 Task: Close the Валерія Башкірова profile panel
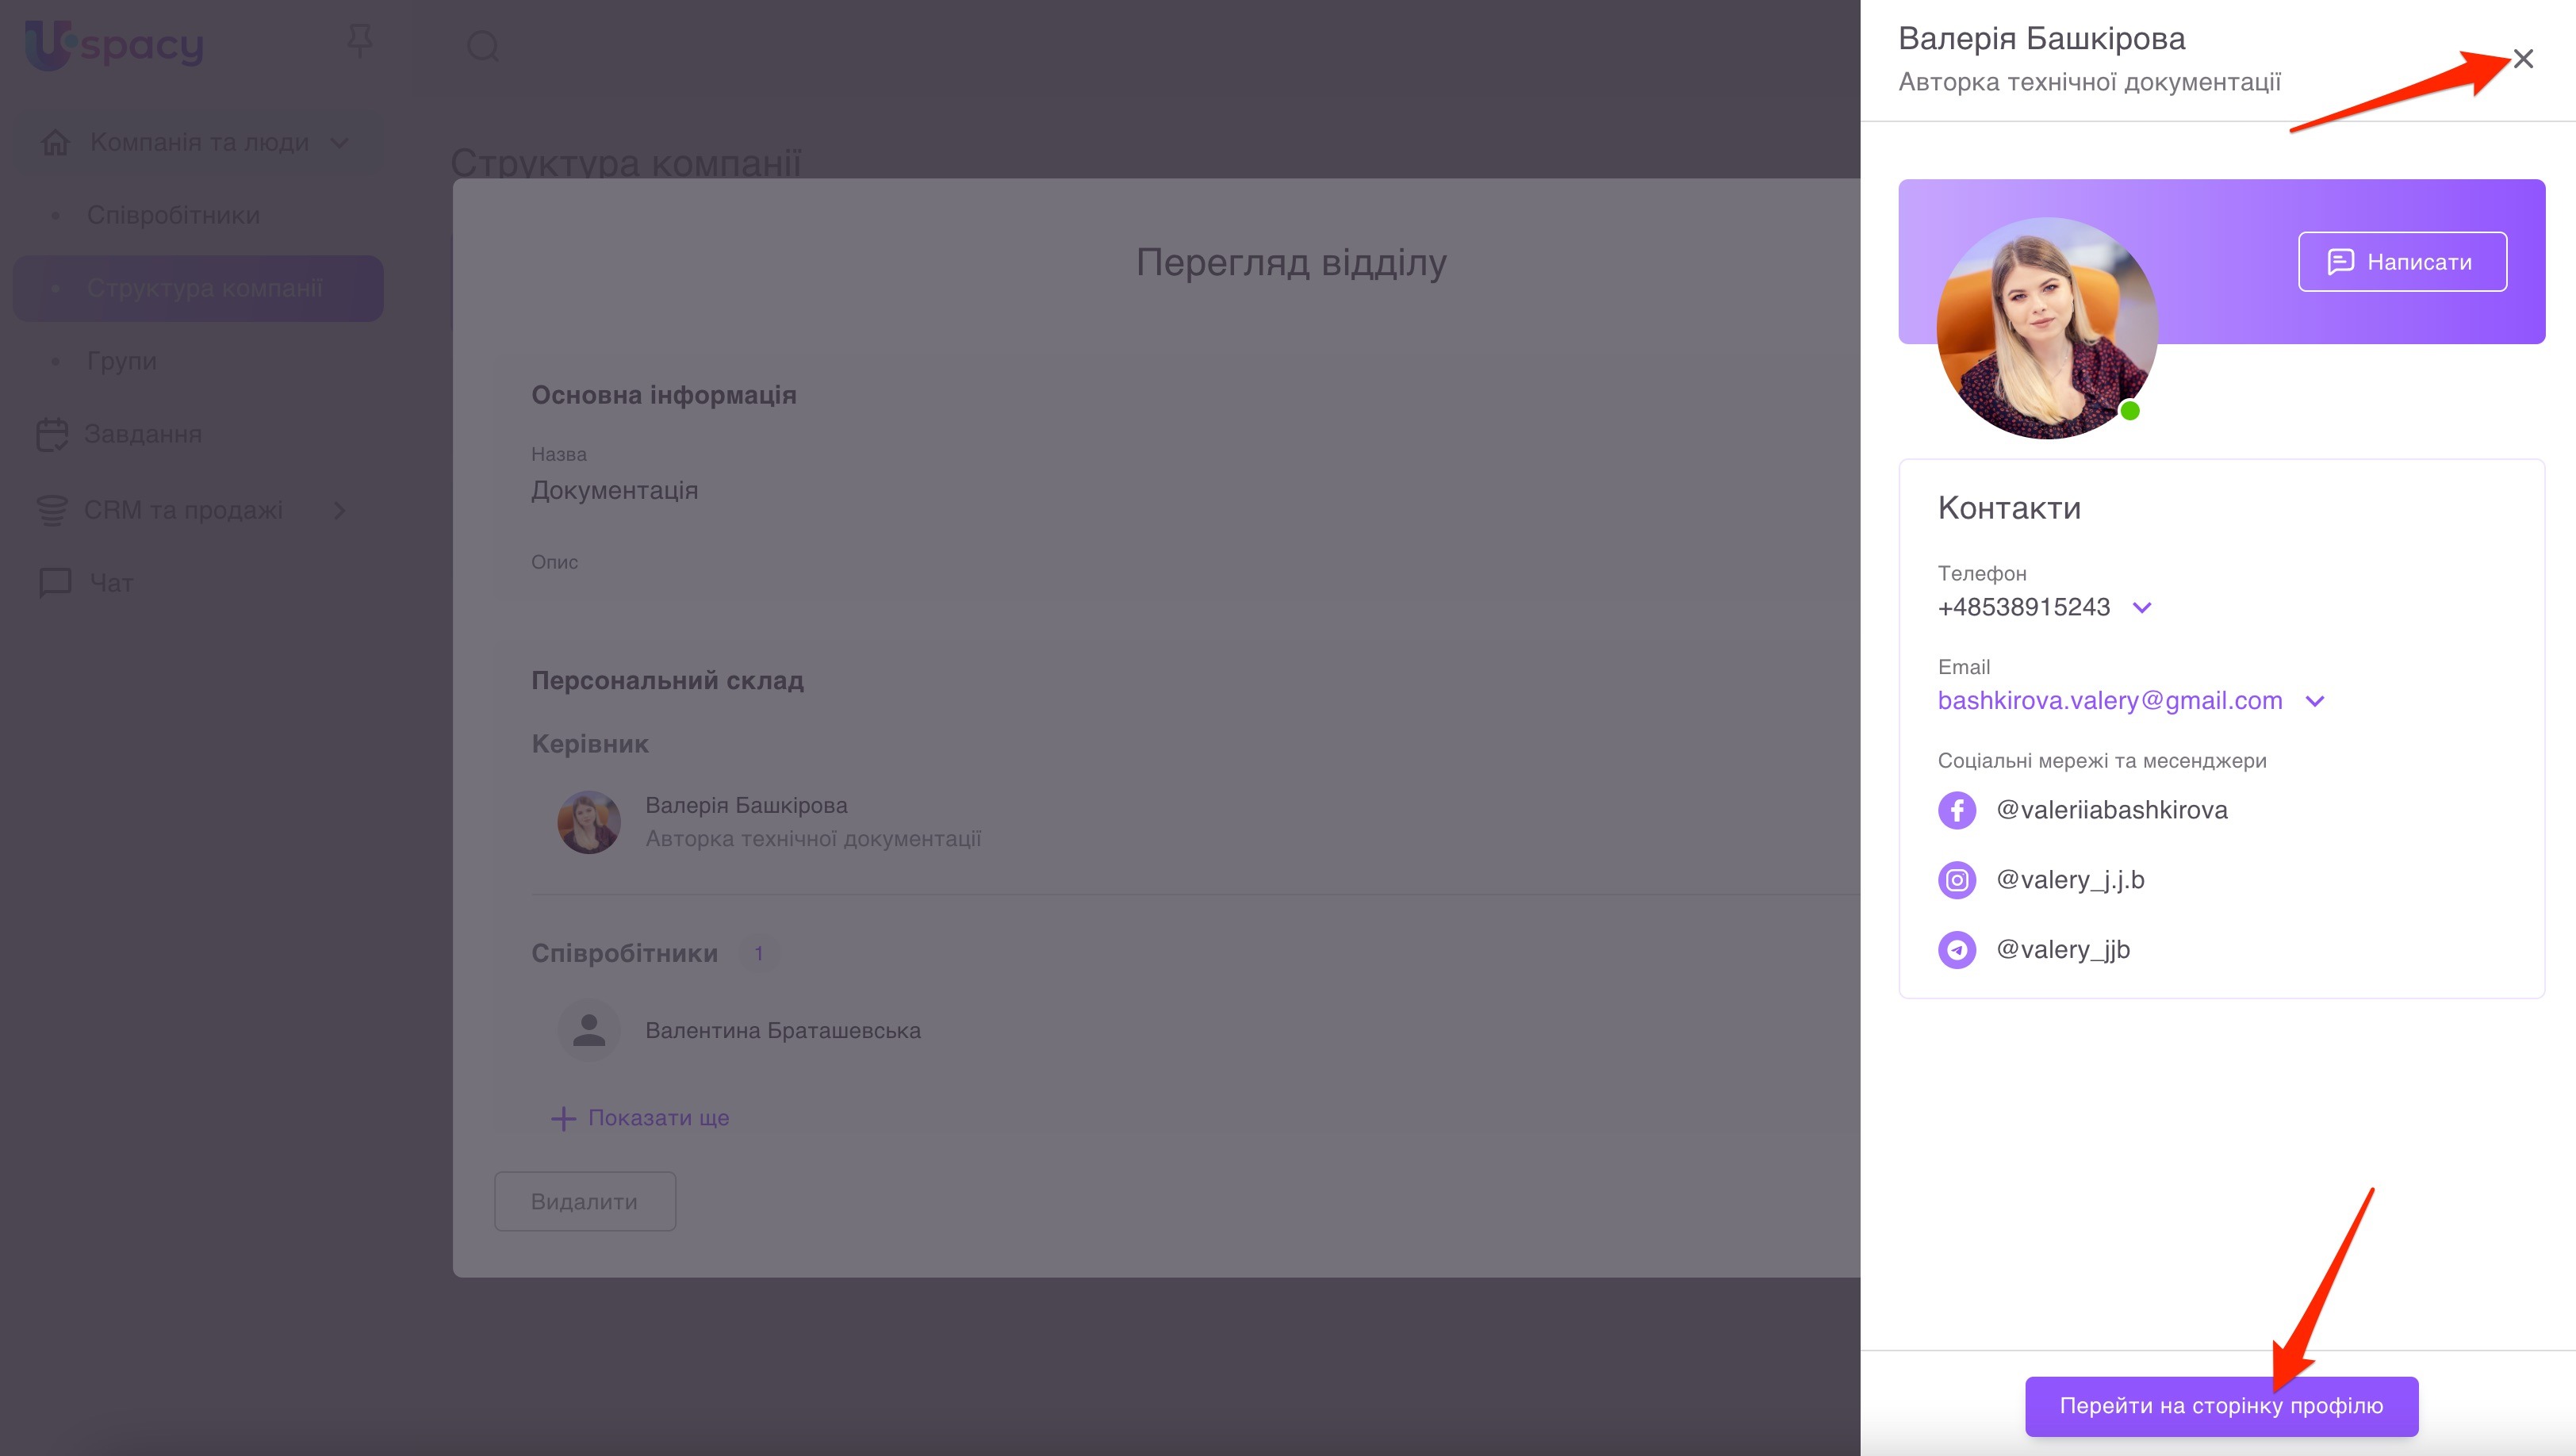tap(2522, 59)
